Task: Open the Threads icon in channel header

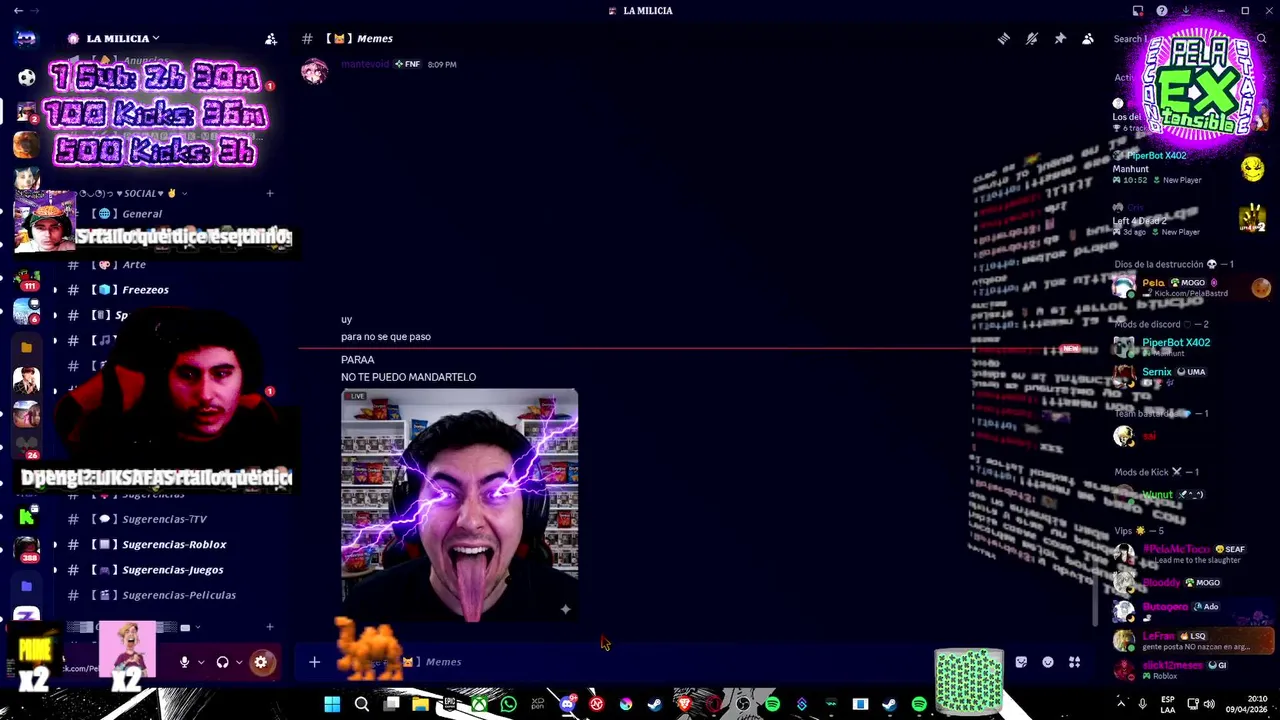Action: (x=1004, y=39)
